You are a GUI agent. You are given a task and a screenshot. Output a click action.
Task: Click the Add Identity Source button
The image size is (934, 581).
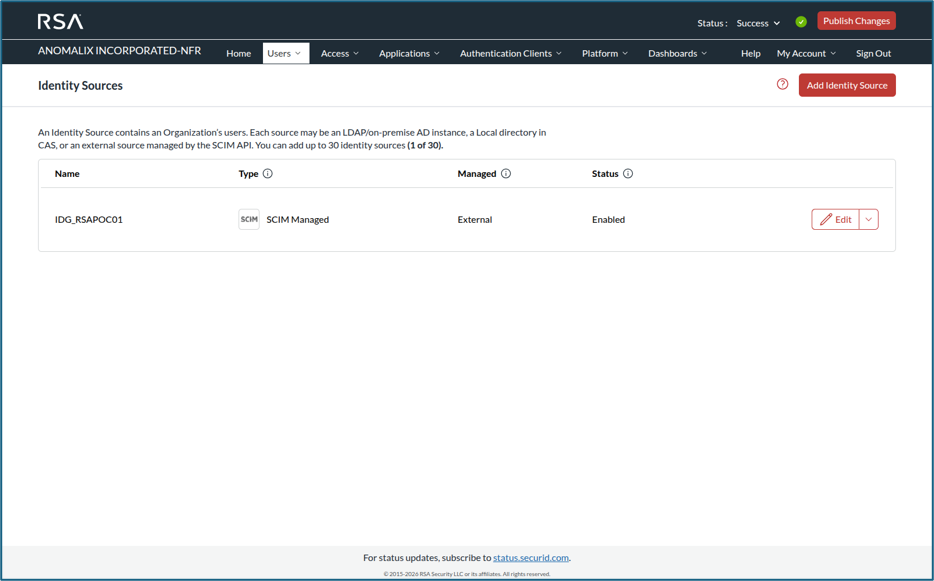point(847,85)
